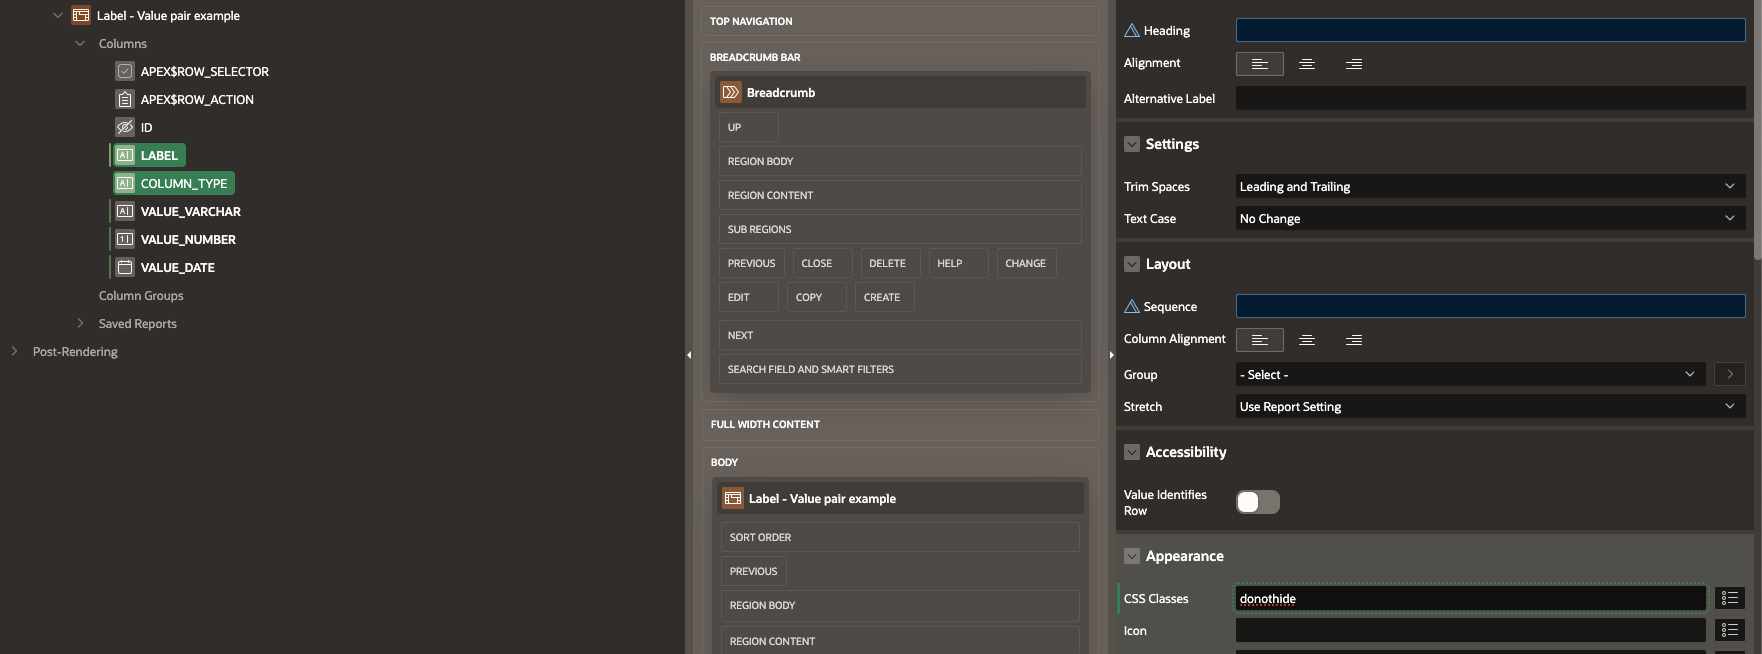Open CSS Classes quick pick list icon
This screenshot has width=1762, height=654.
pyautogui.click(x=1729, y=598)
